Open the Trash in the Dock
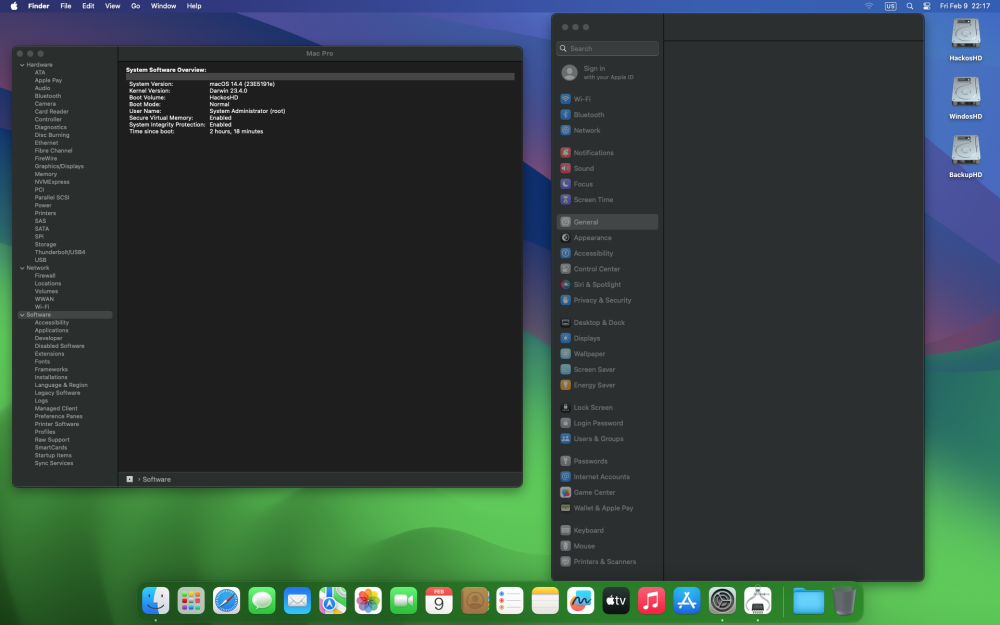The width and height of the screenshot is (1000, 625). tap(844, 600)
